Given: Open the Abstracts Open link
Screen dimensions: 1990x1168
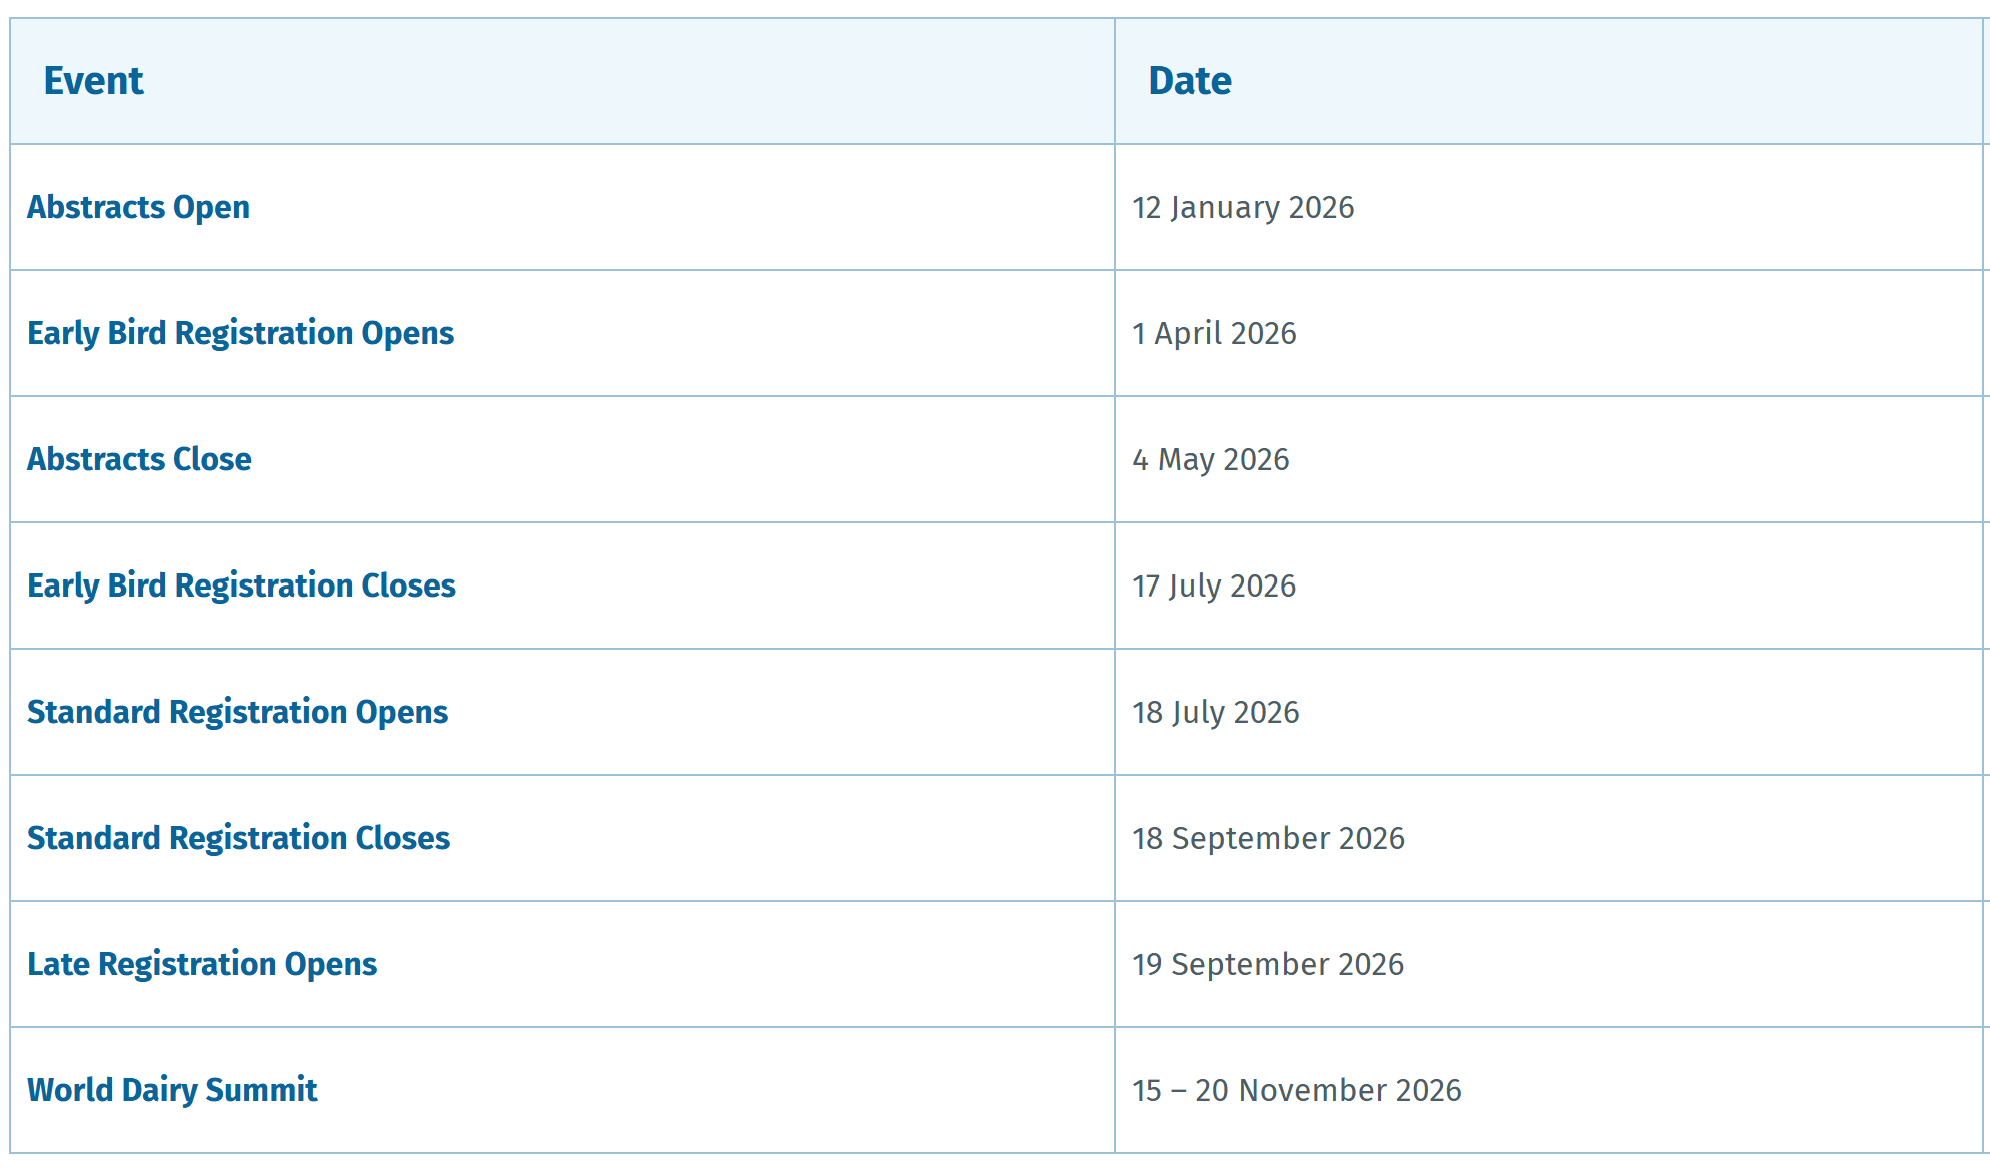Looking at the screenshot, I should click(138, 207).
